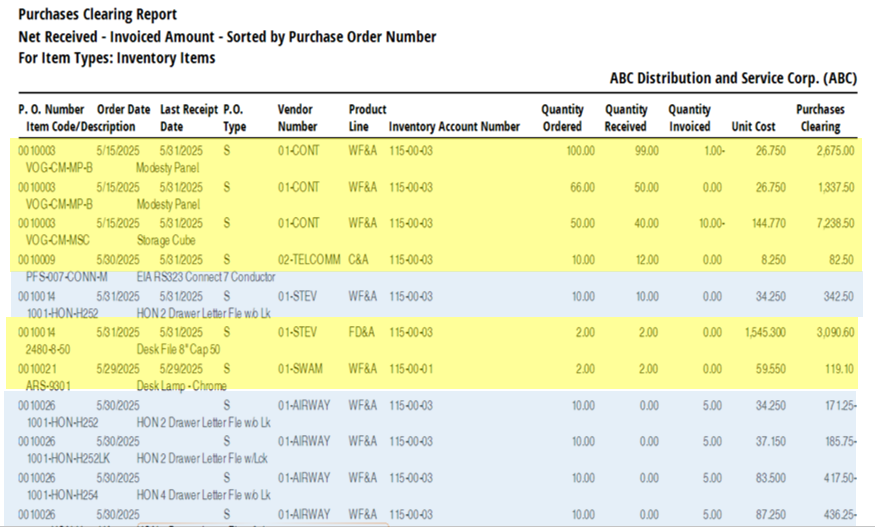Select item code PFS-007-CONN-M
Screen dimensions: 875x527
[x=66, y=277]
